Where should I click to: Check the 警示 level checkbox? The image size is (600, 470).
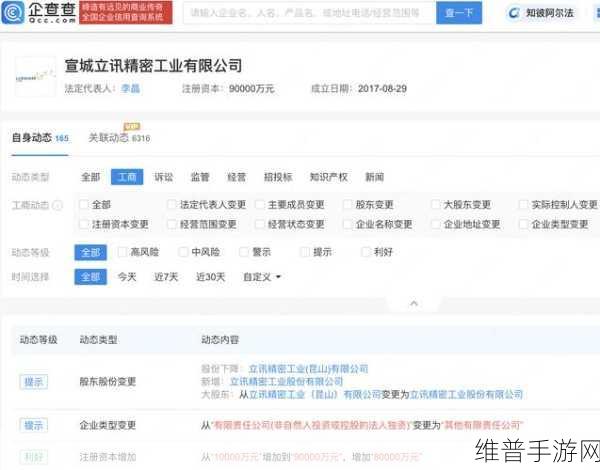click(244, 252)
